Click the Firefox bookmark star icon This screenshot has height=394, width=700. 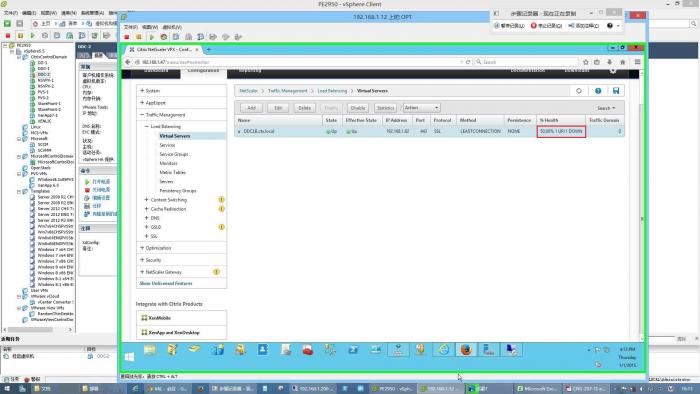click(586, 62)
